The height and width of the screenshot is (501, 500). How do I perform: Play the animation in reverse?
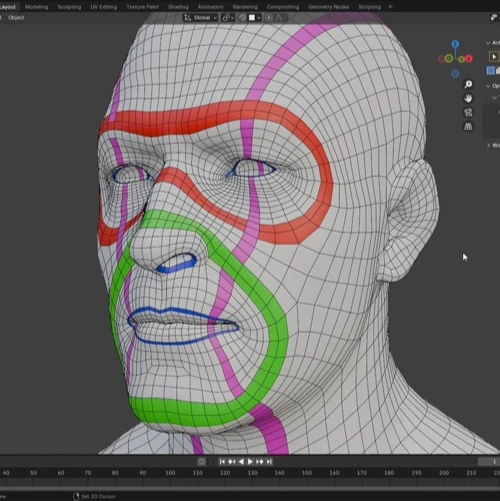click(x=241, y=462)
